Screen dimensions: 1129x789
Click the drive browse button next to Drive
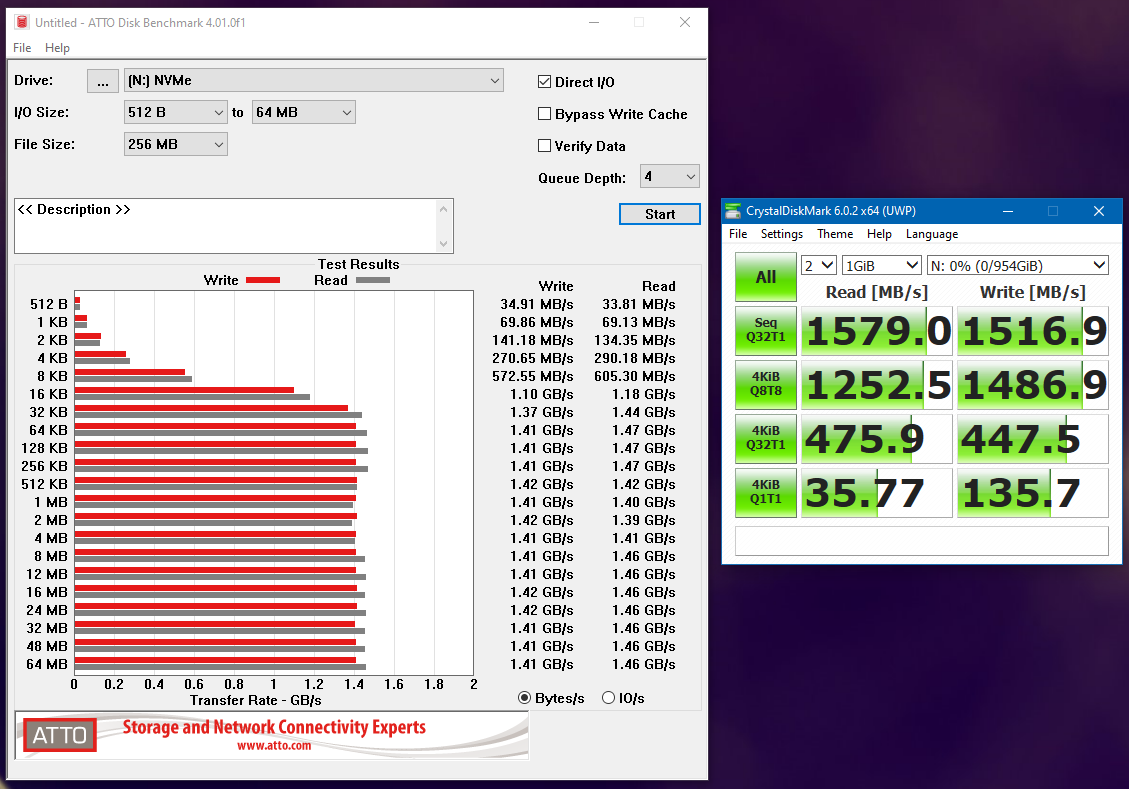pyautogui.click(x=103, y=81)
